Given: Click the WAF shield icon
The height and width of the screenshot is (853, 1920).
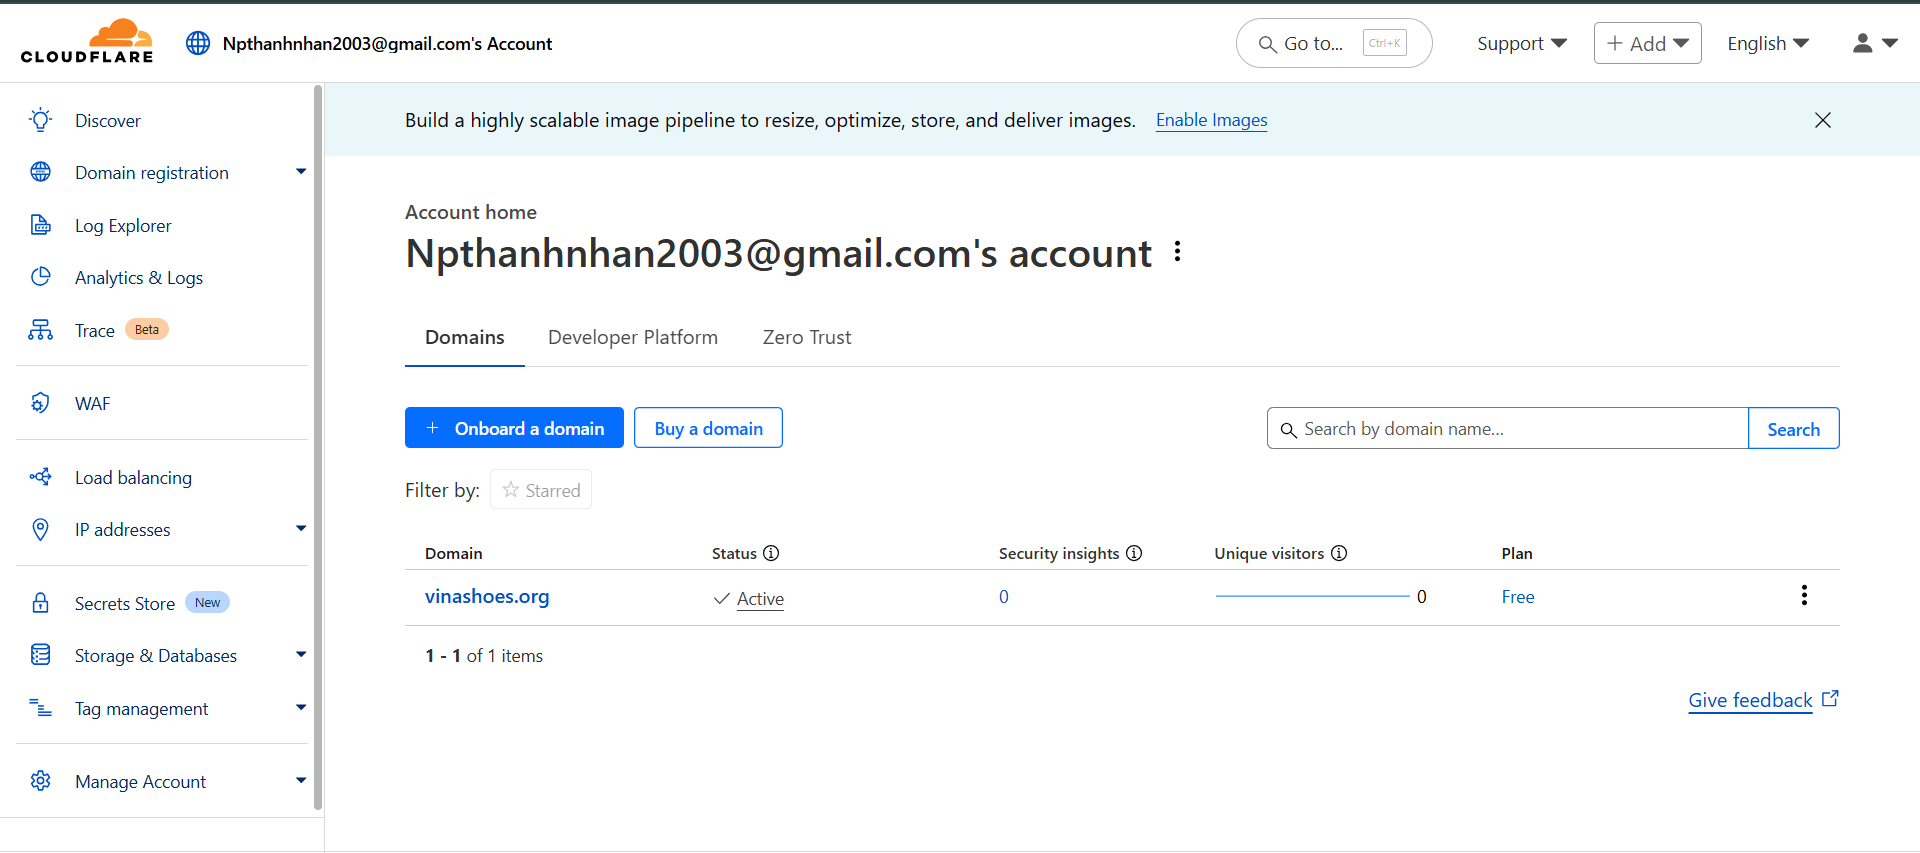Looking at the screenshot, I should (41, 403).
